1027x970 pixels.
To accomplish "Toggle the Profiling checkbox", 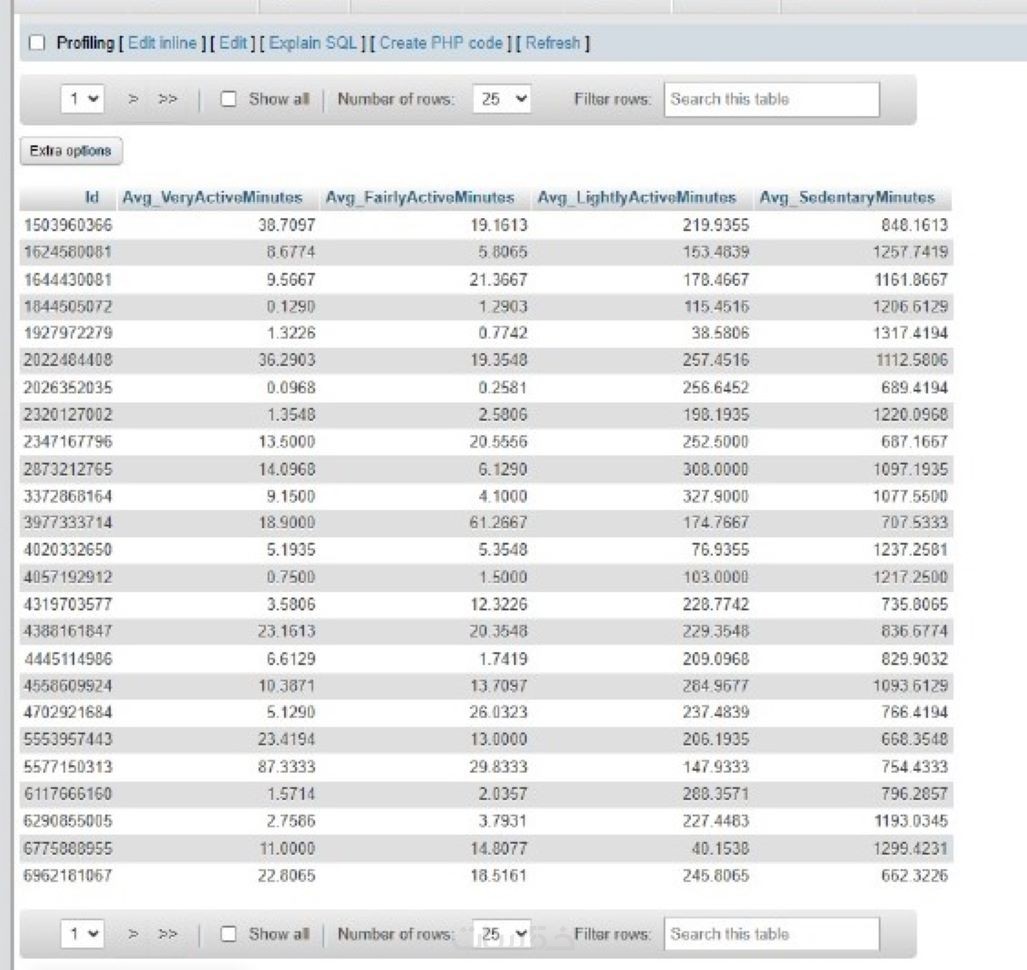I will tap(37, 43).
